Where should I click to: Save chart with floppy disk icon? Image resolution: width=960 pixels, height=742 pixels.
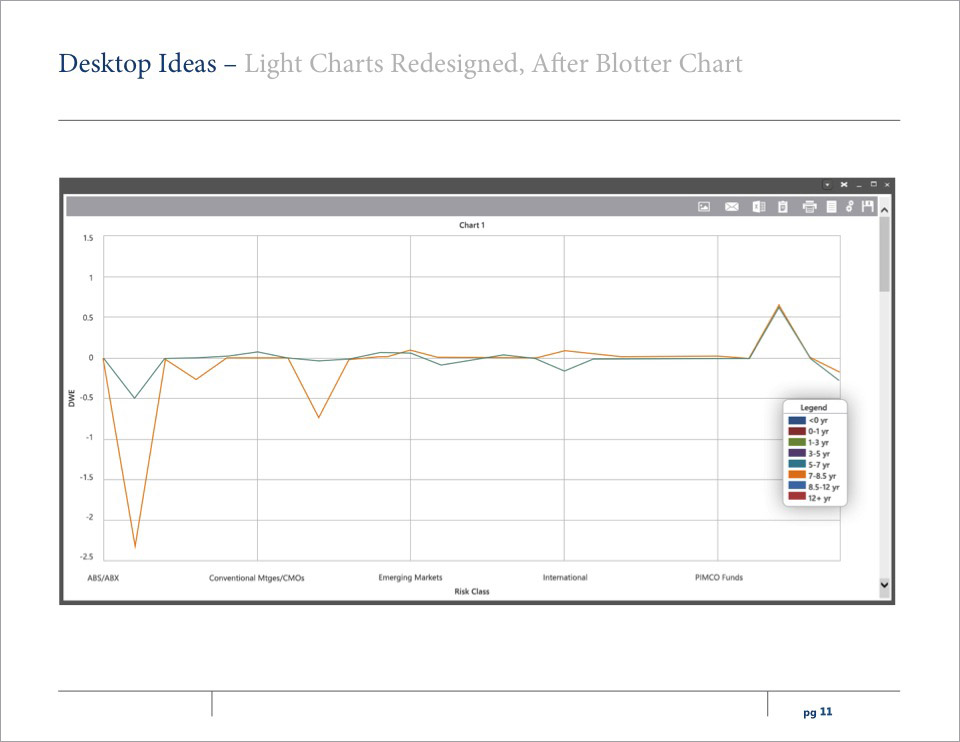pos(867,207)
